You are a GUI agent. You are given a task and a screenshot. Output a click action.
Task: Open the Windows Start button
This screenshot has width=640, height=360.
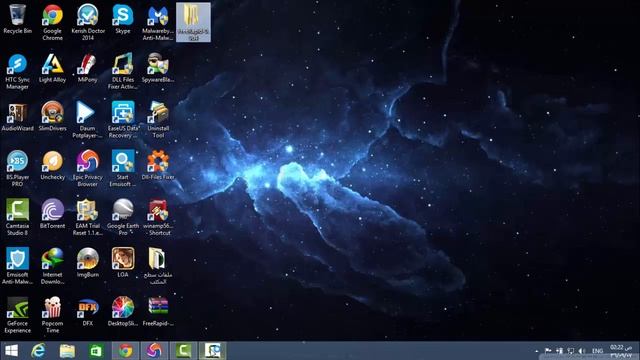[11, 351]
